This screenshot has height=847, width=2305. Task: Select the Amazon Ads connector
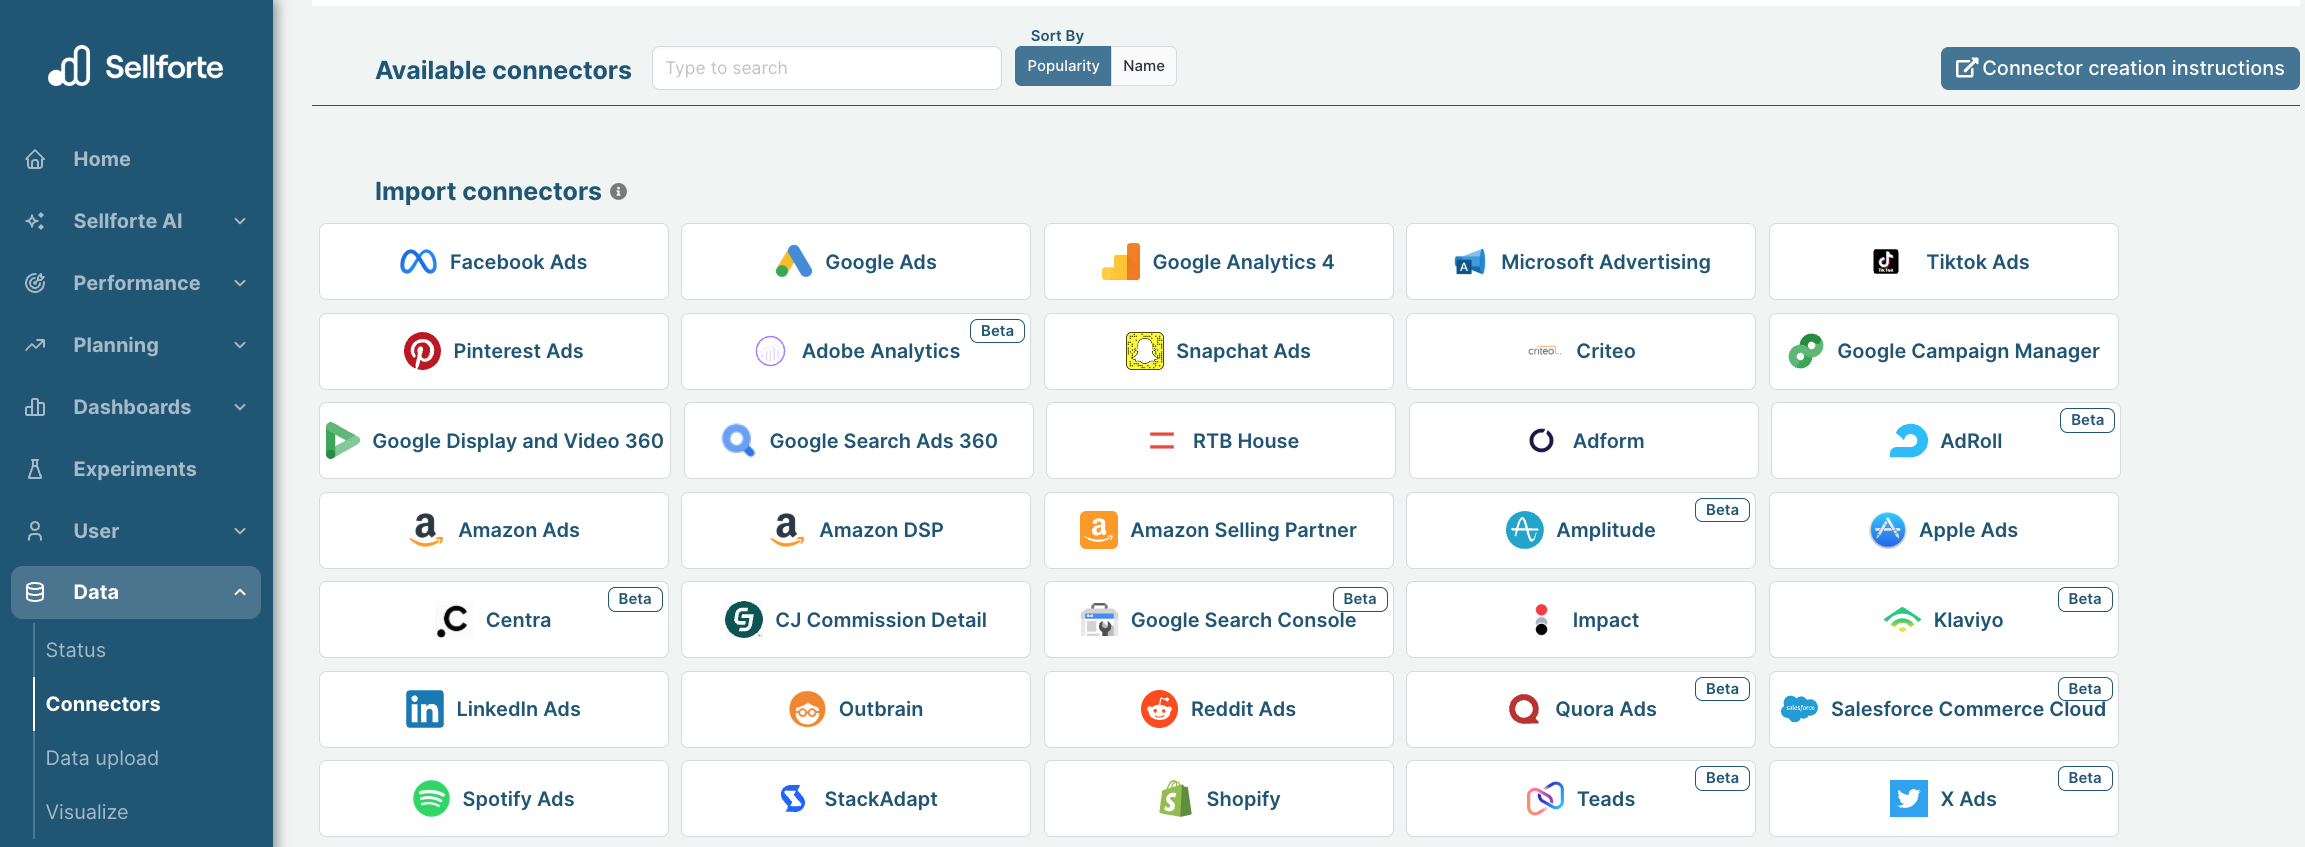pyautogui.click(x=494, y=530)
